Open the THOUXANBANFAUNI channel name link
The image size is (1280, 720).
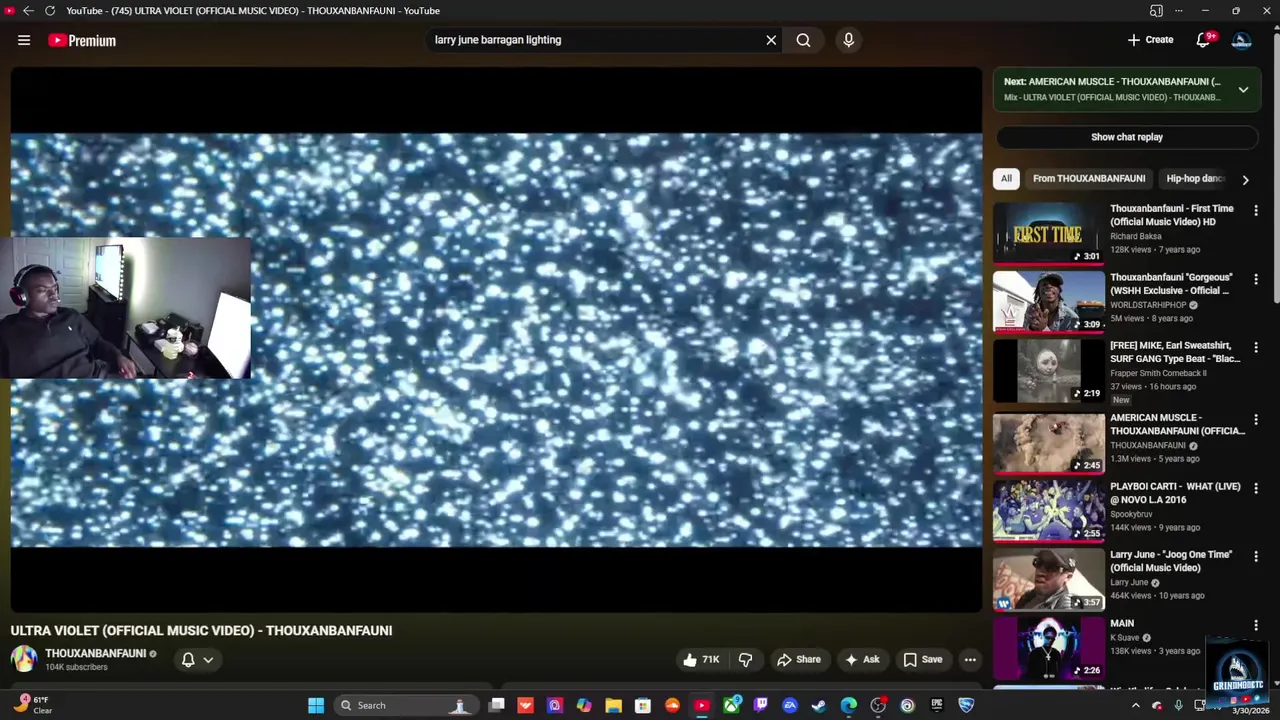tap(95, 653)
